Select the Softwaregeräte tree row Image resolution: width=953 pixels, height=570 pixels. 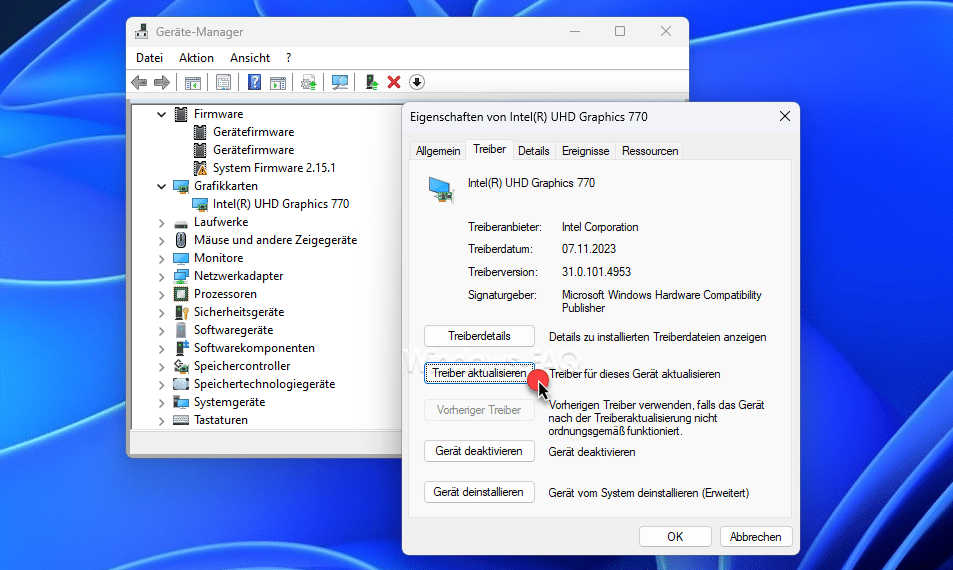(233, 330)
